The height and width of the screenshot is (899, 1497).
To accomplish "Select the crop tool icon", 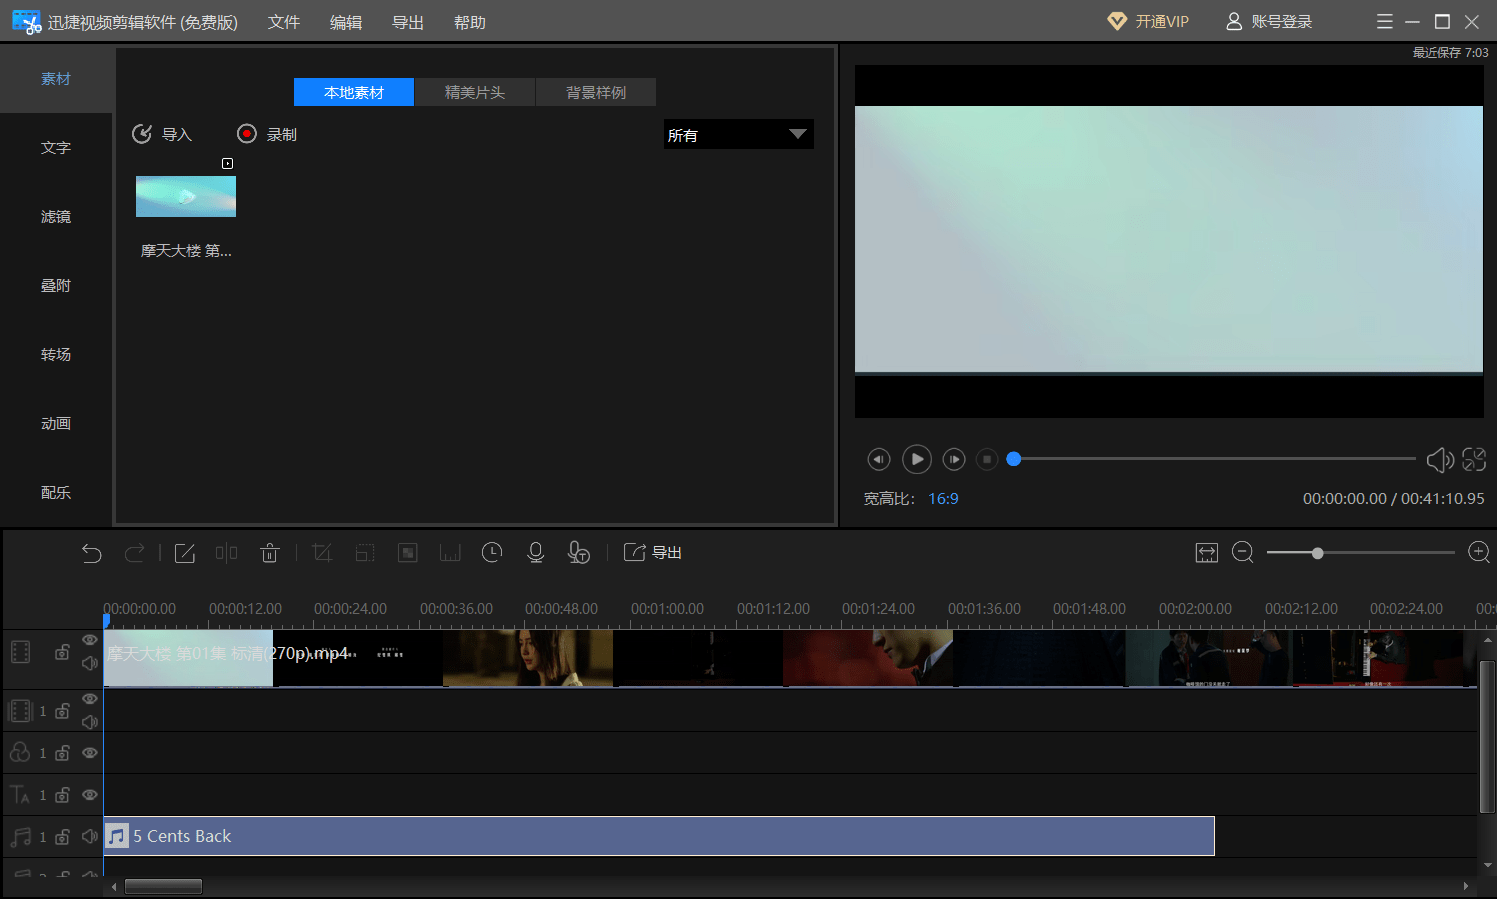I will tap(322, 553).
